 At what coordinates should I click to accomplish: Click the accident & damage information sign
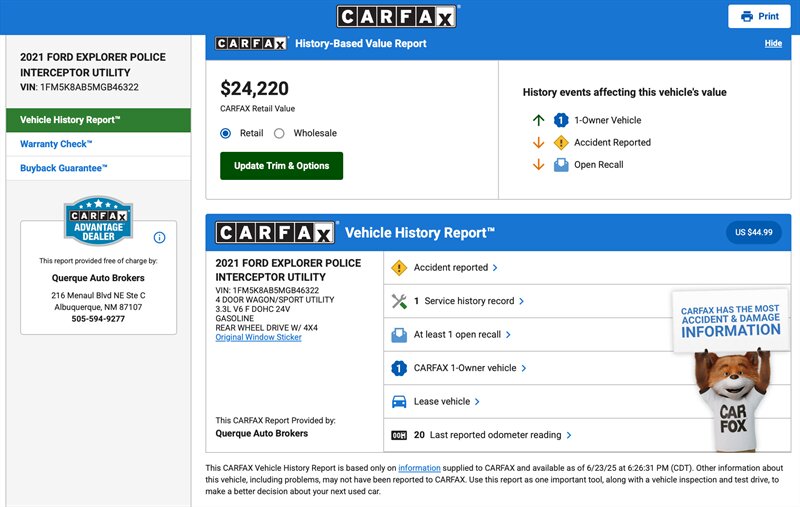click(730, 321)
